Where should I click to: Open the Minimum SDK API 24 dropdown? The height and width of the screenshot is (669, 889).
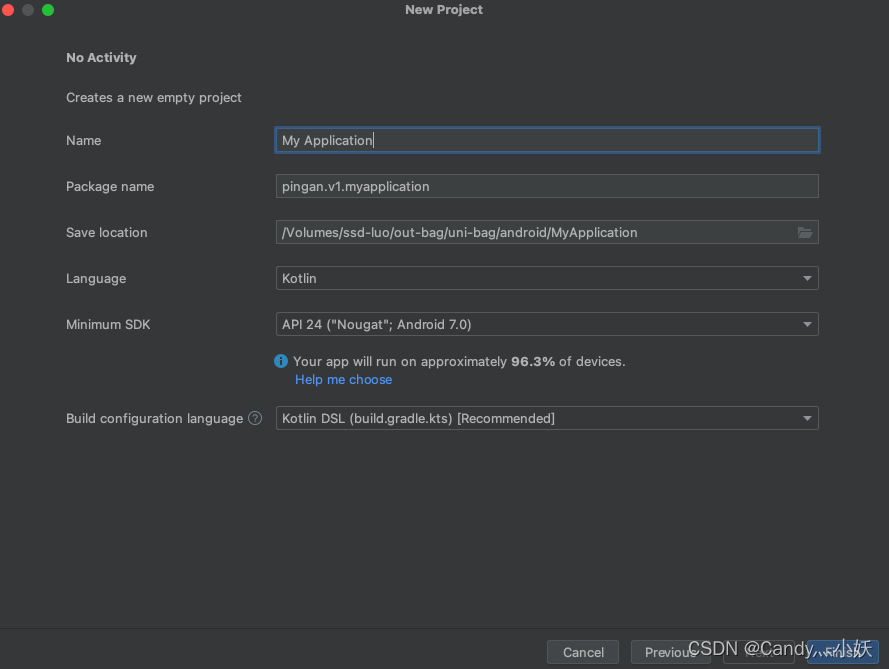tap(547, 324)
